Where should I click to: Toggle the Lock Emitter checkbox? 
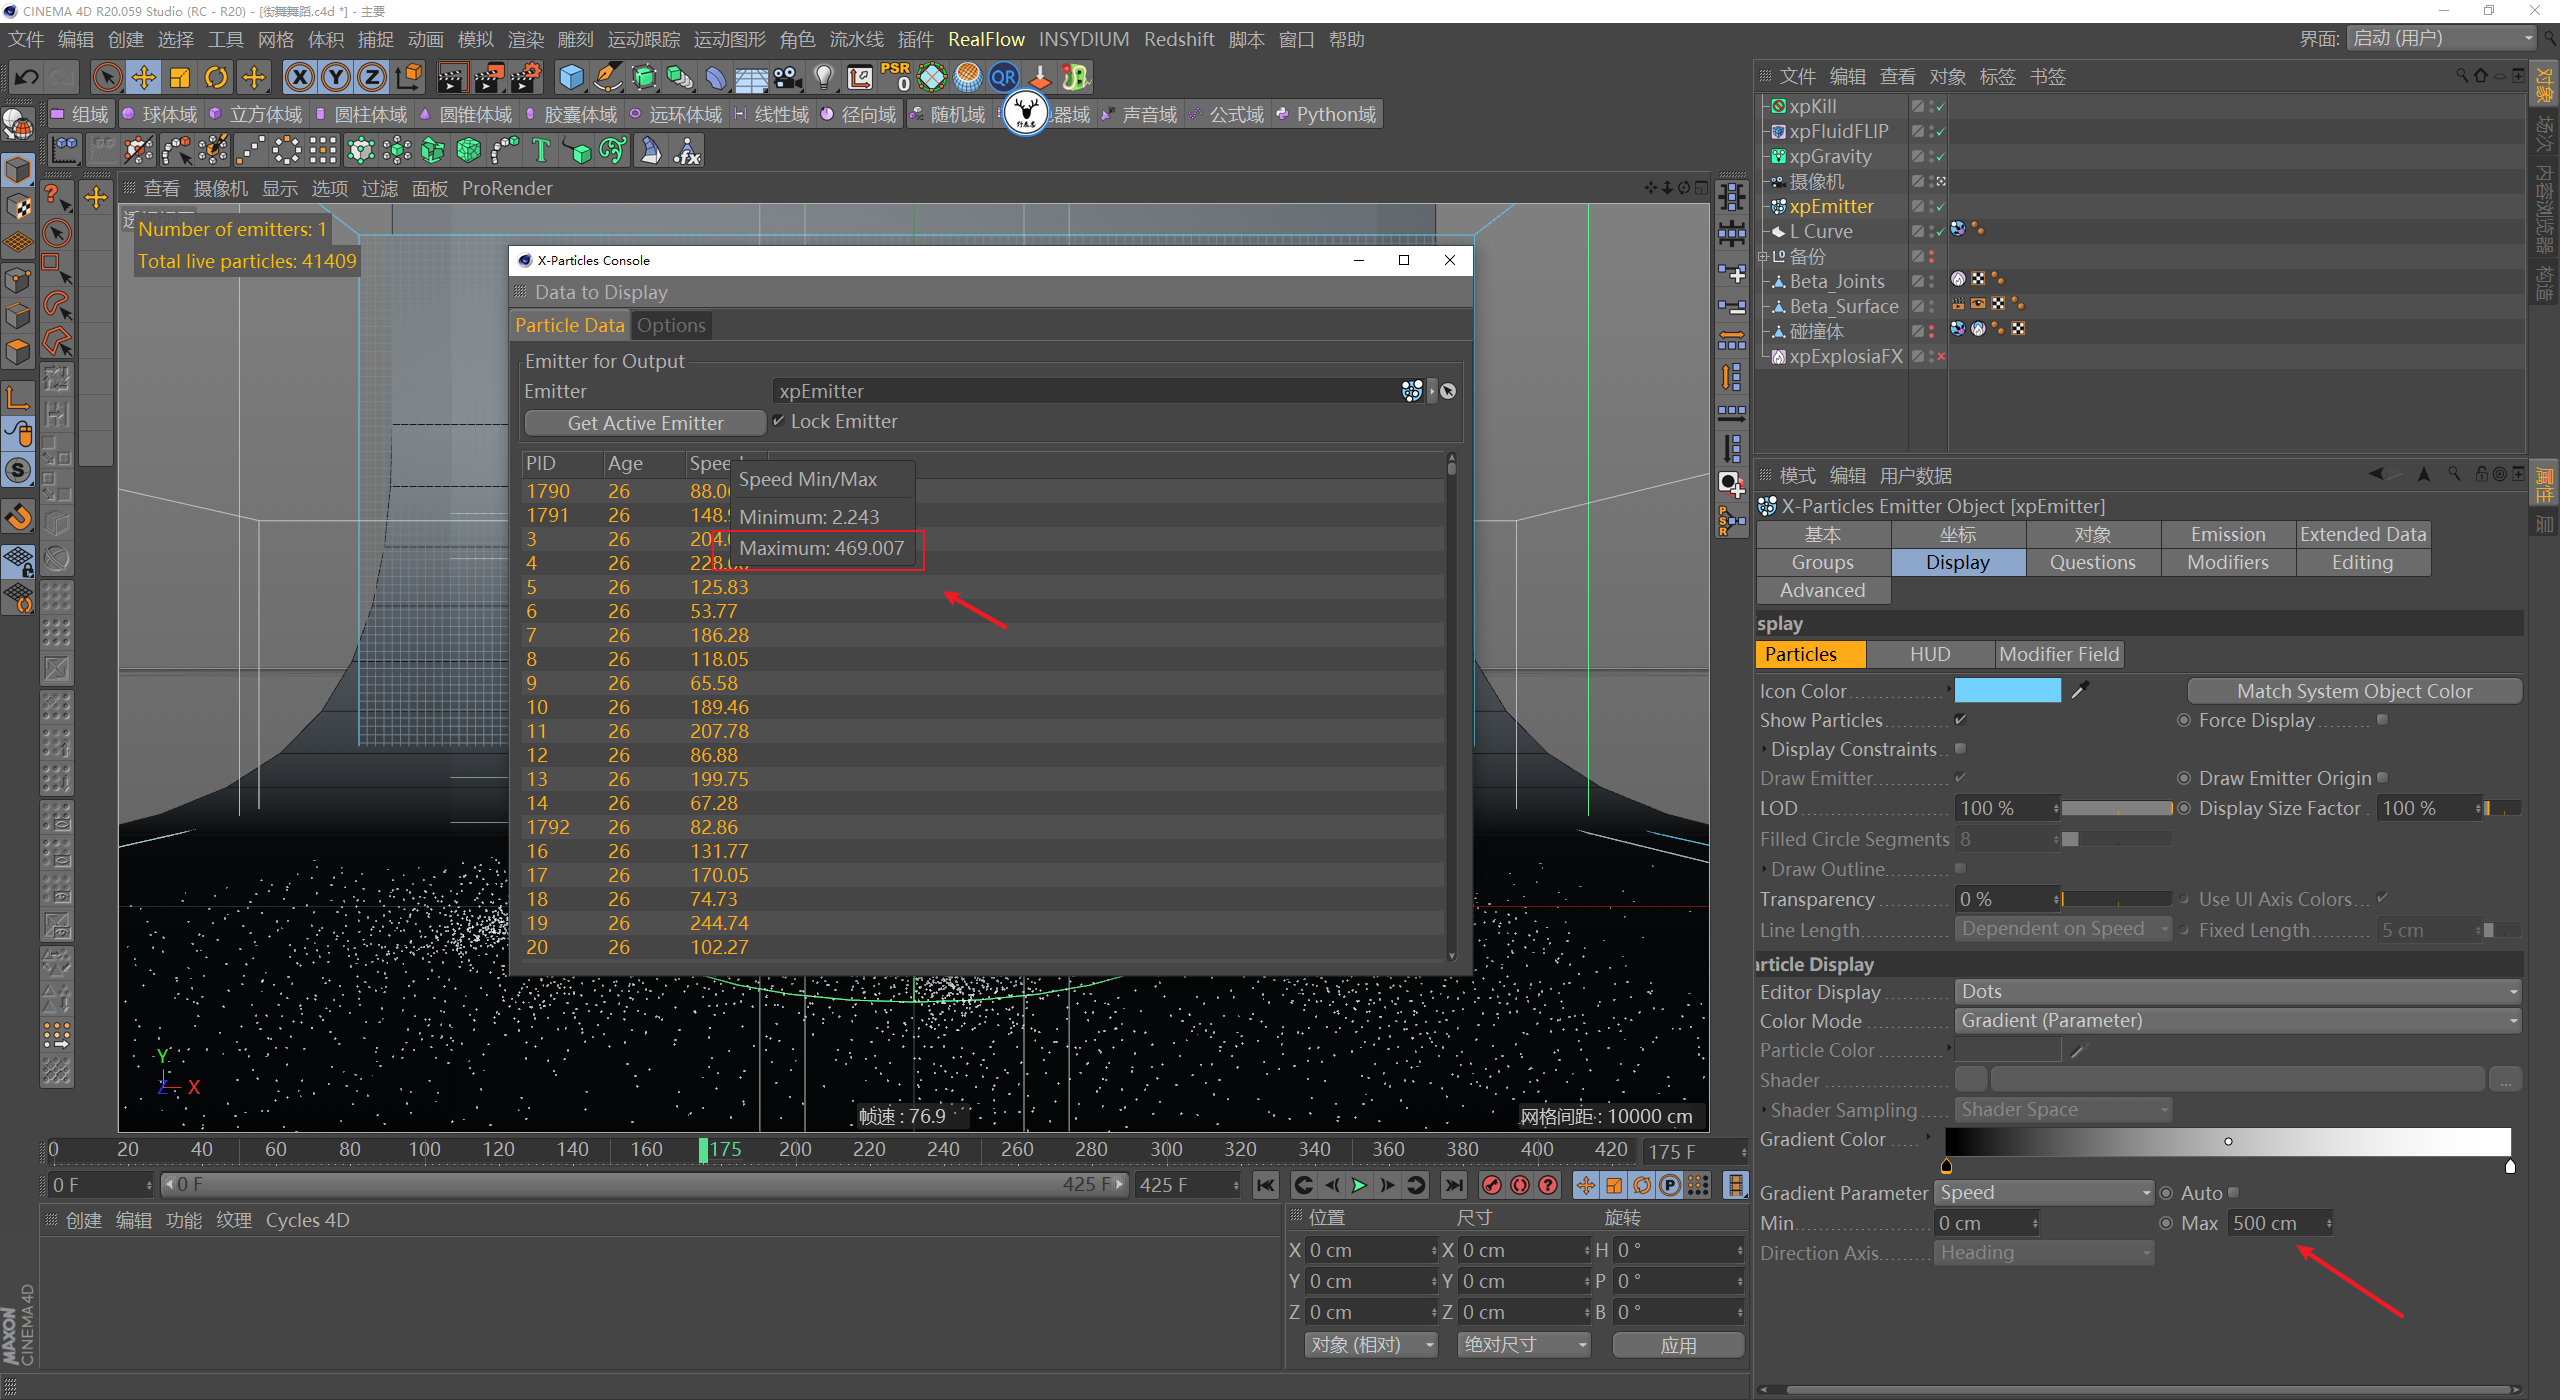(779, 421)
